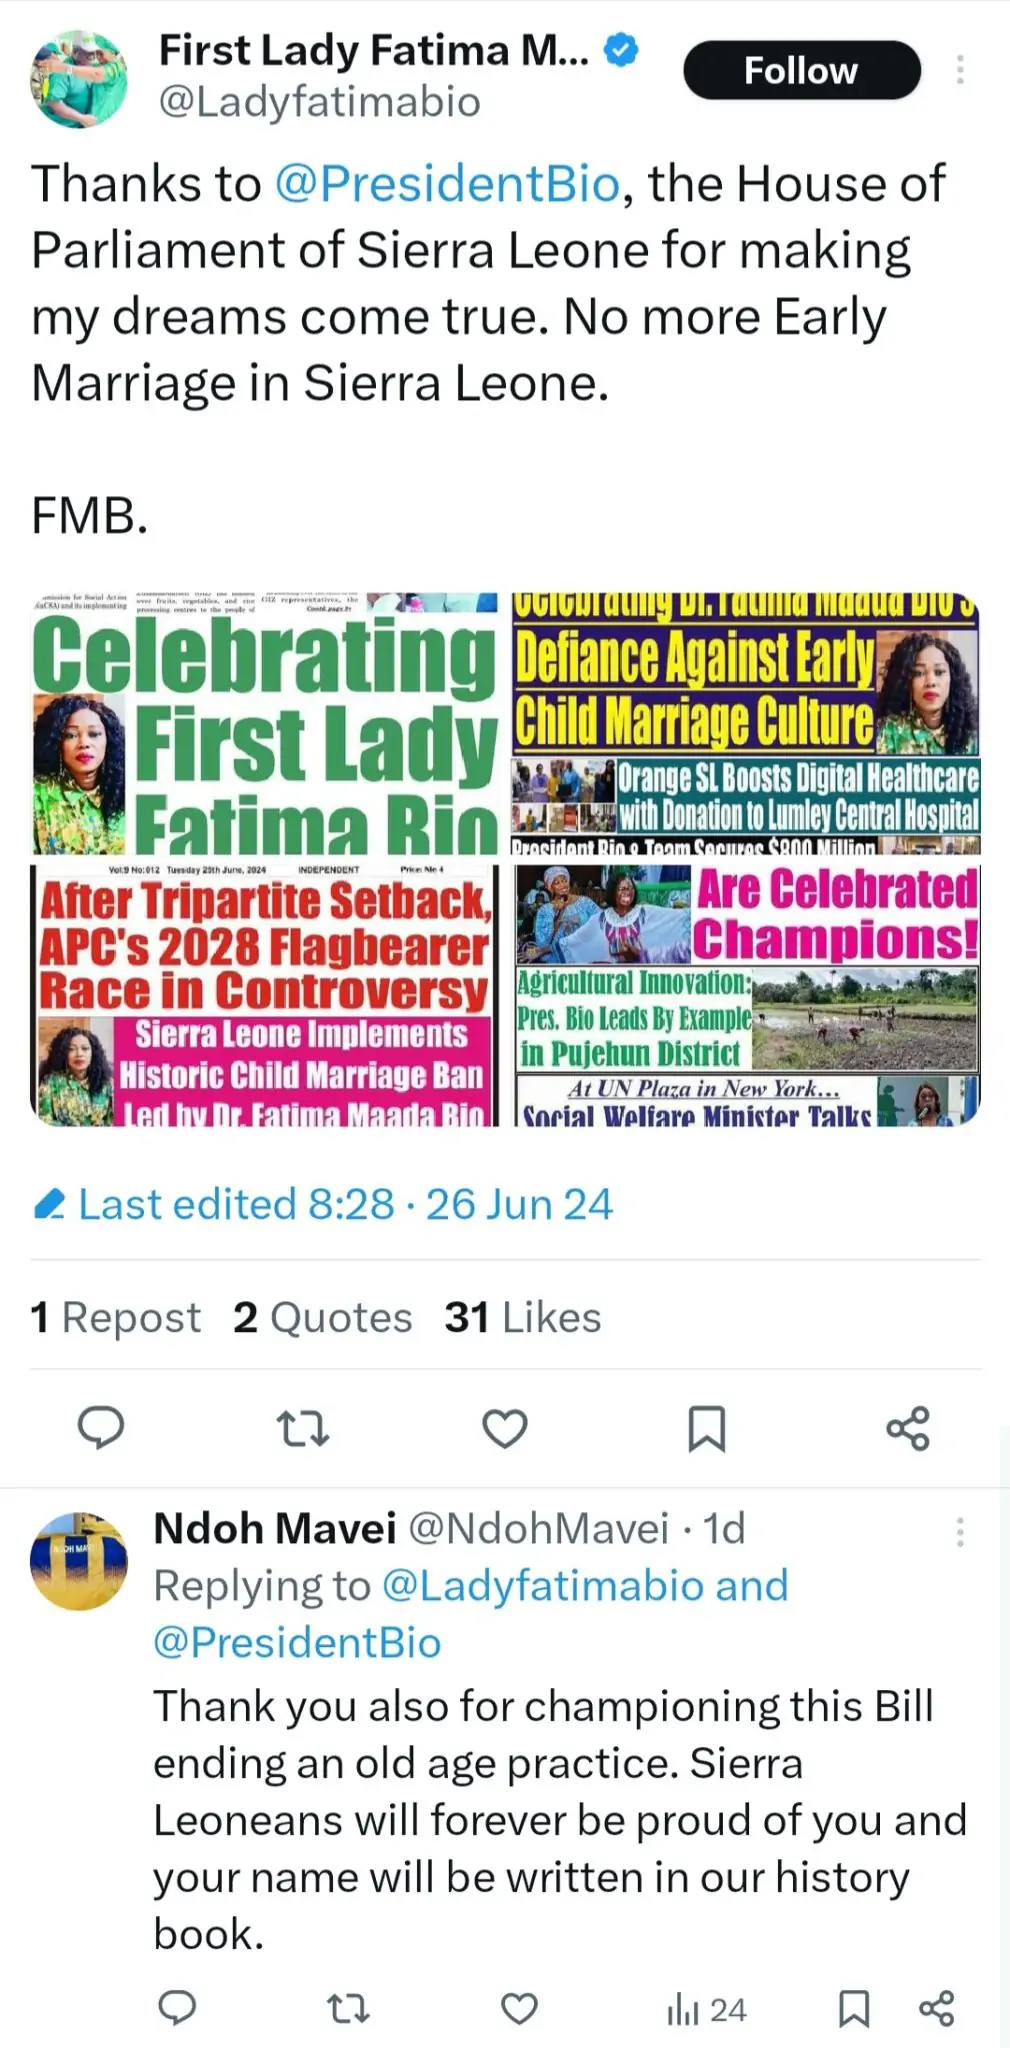Screen dimensions: 1010x2048
Task: Reply to Ndoh Mavei's comment
Action: pyautogui.click(x=178, y=2008)
